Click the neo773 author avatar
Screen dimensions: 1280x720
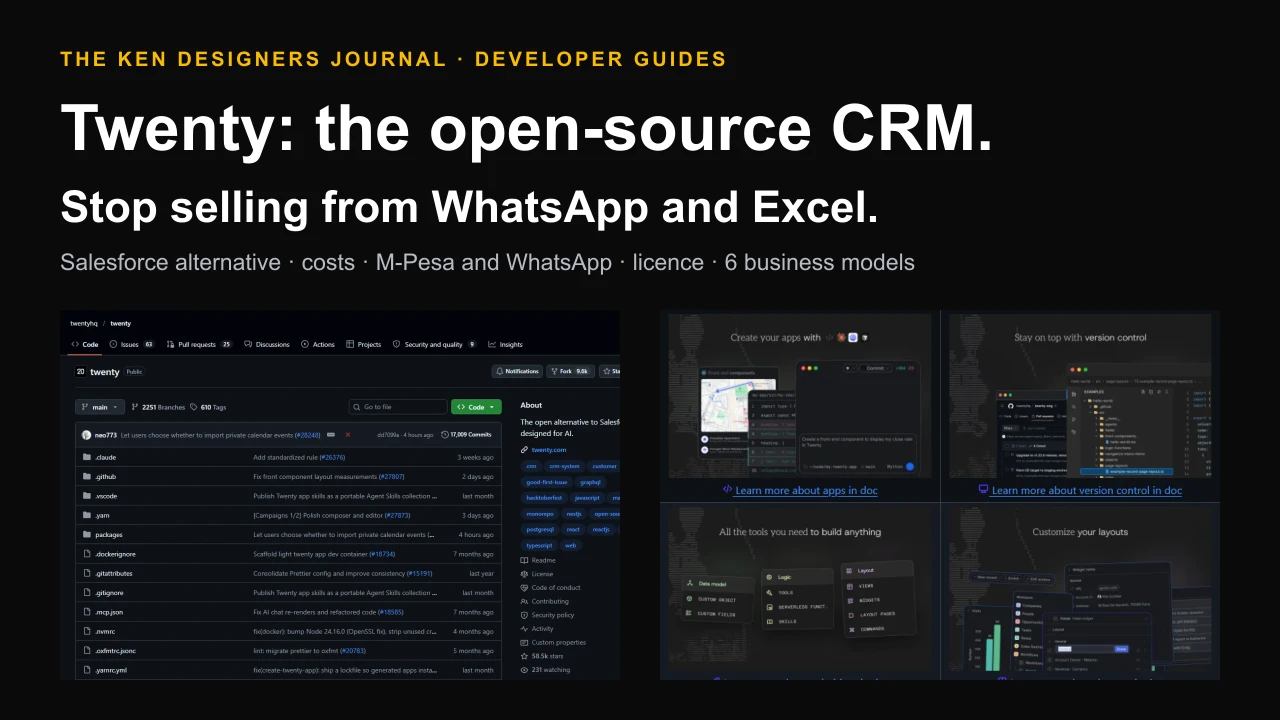coord(87,435)
